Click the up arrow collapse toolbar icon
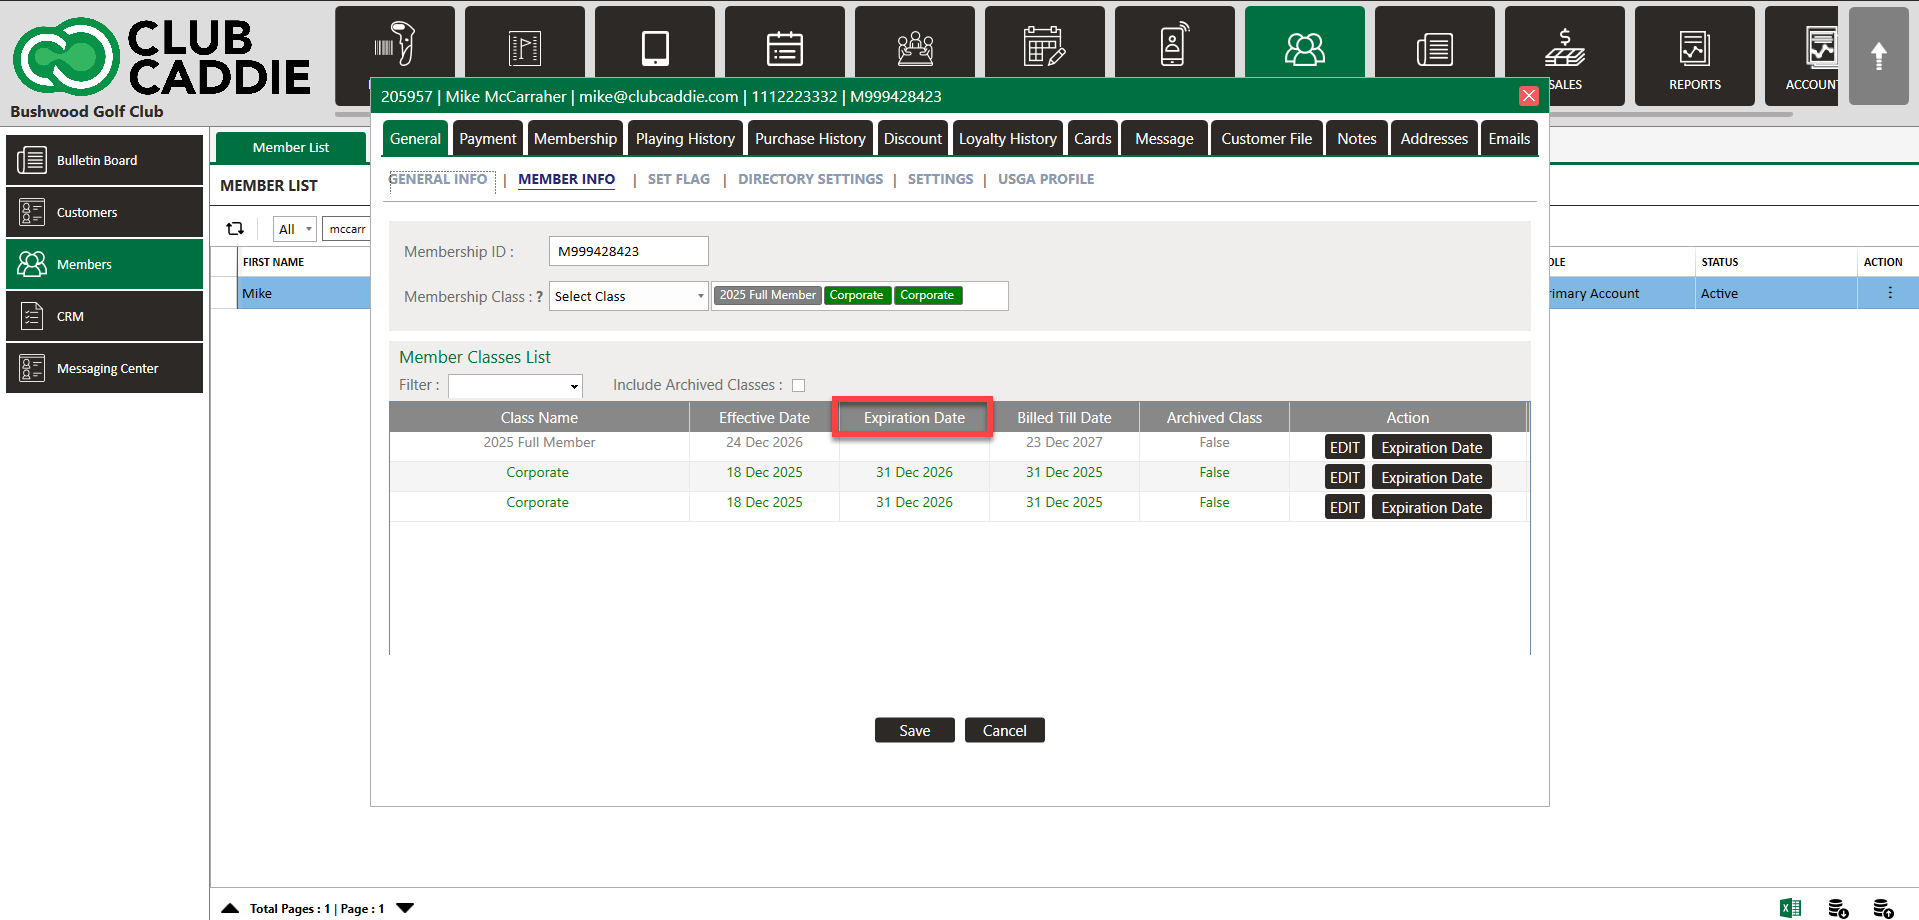The width and height of the screenshot is (1919, 920). click(x=1878, y=56)
